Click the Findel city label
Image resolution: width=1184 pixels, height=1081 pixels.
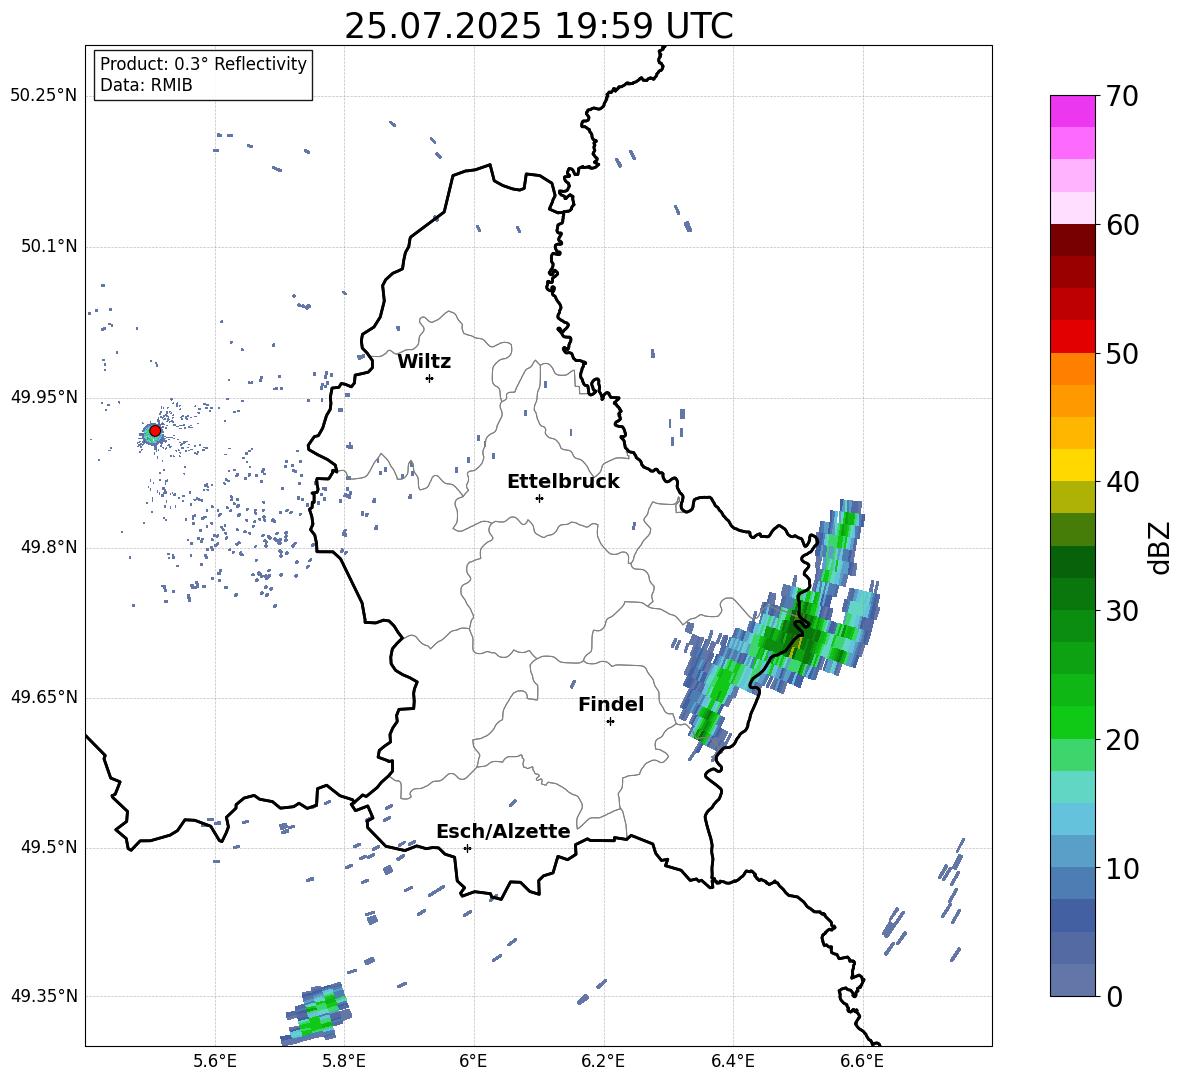point(611,704)
